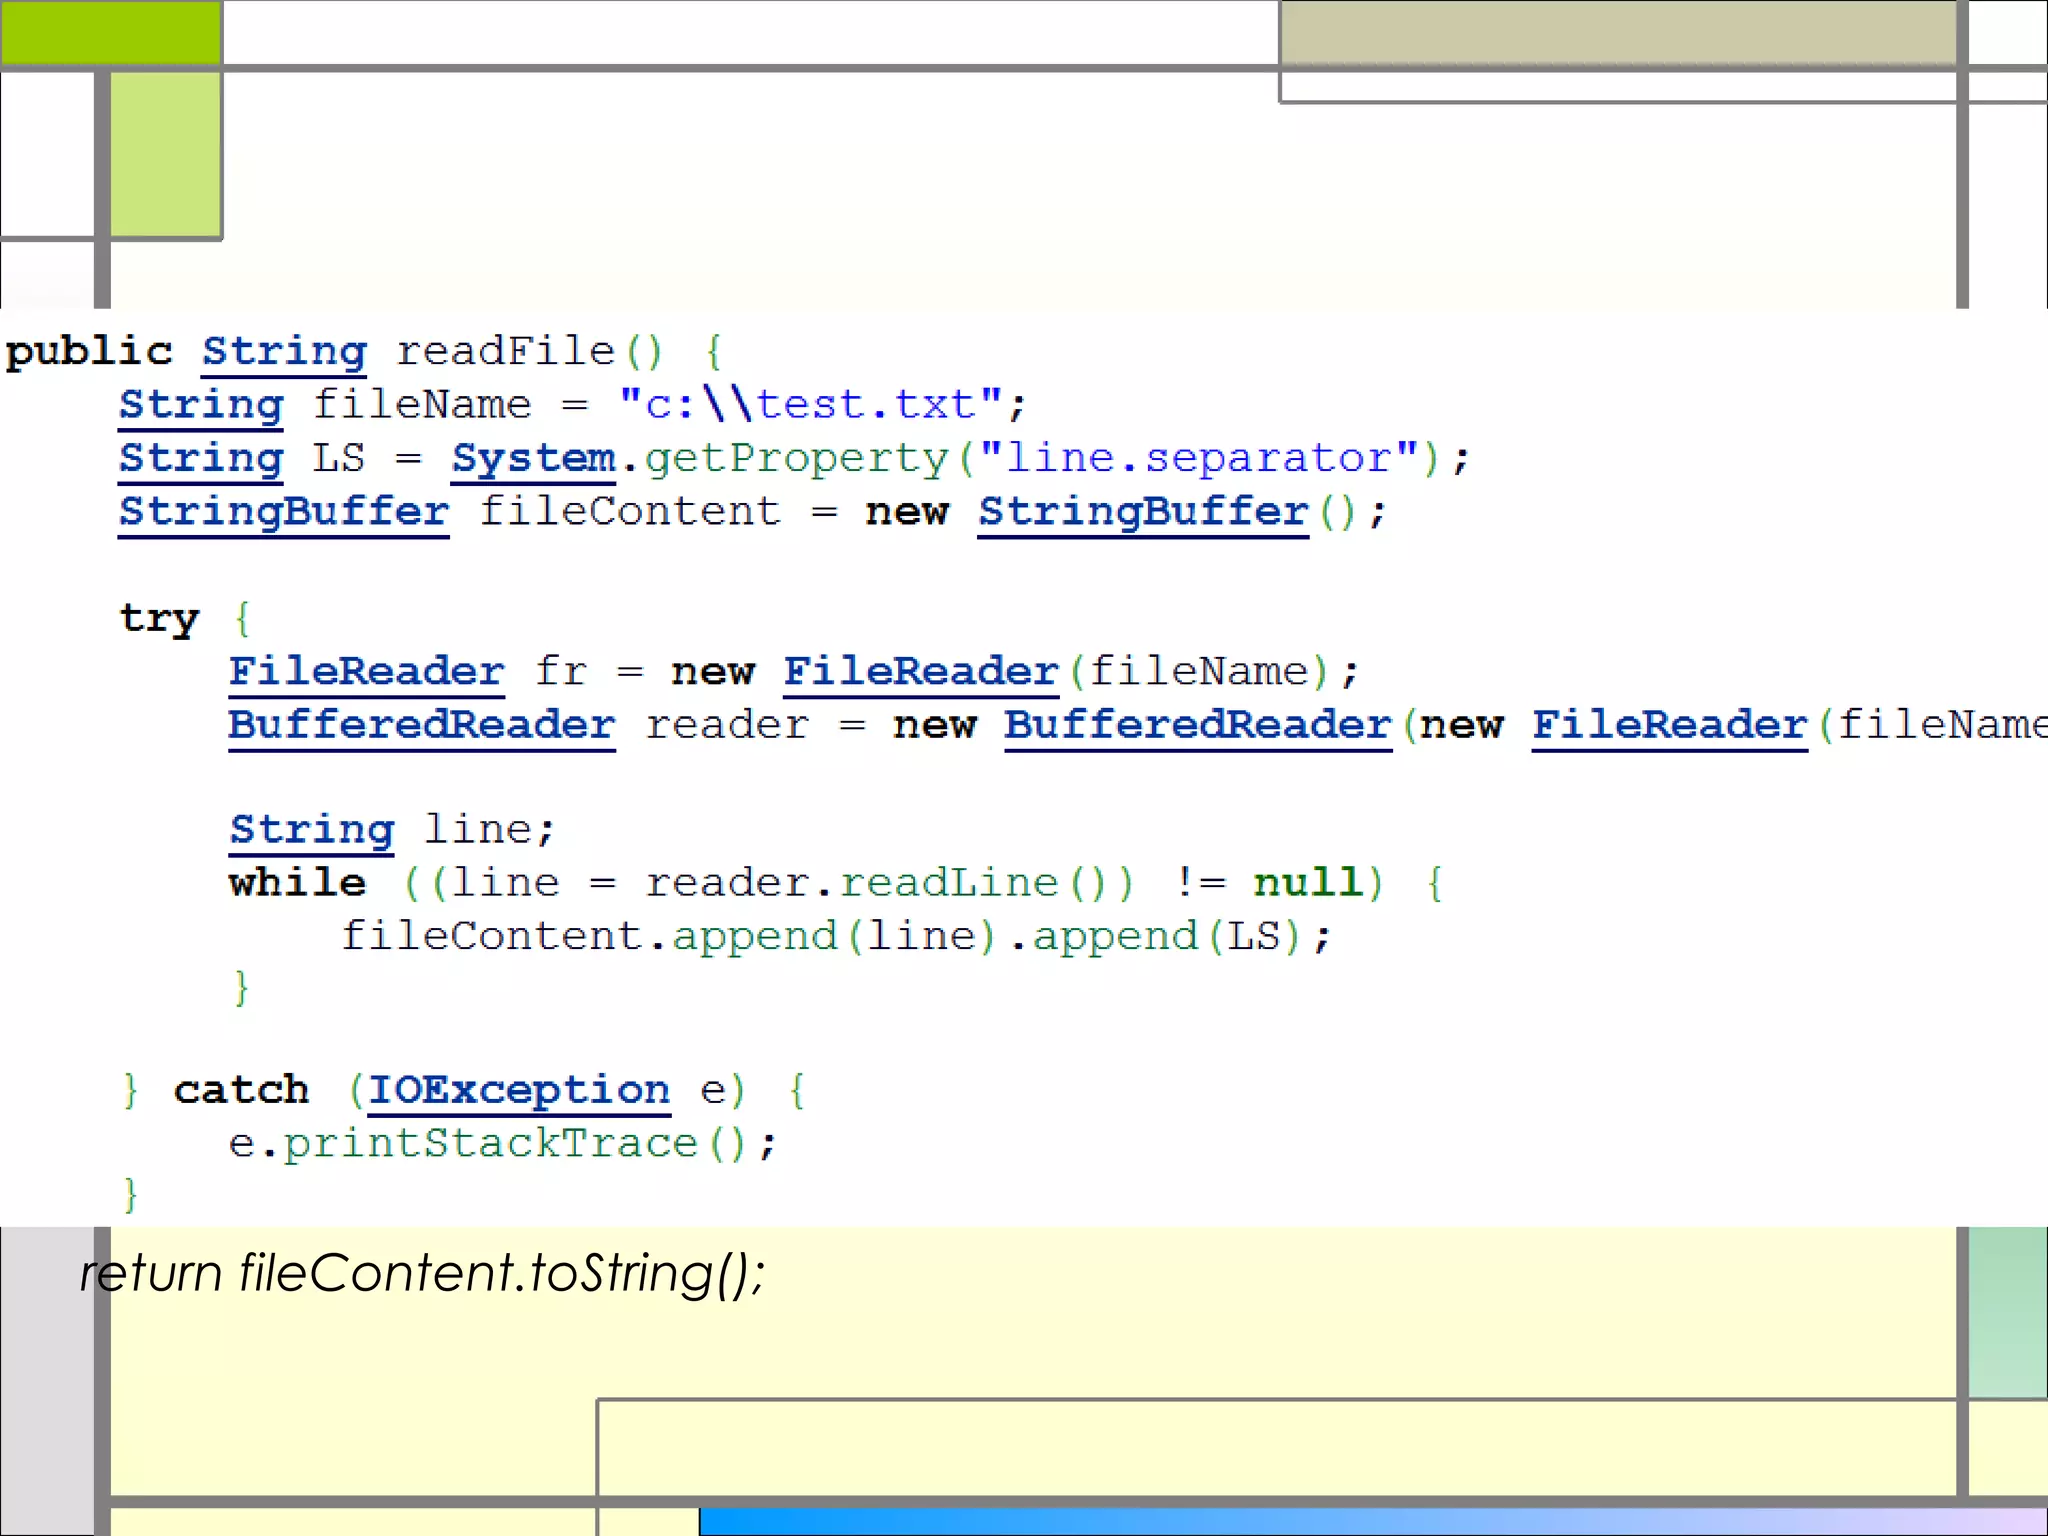
Task: Open BufferedReader link after 'reader = new'
Action: coord(1198,725)
